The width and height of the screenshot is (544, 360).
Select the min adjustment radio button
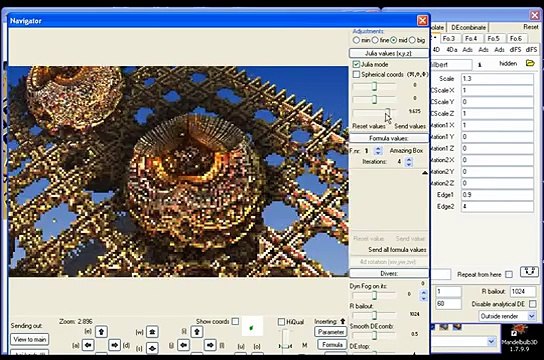point(356,40)
